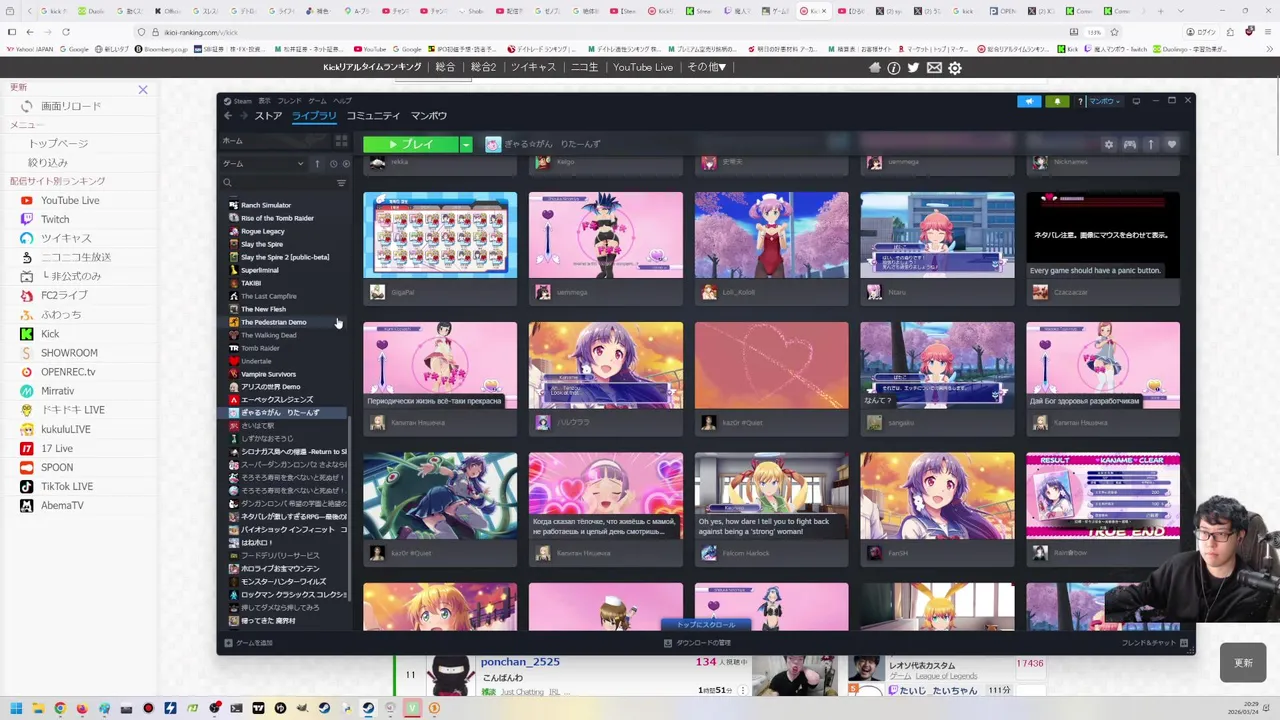Open the Steam menu in the title bar
Image resolution: width=1280 pixels, height=720 pixels.
tap(240, 101)
